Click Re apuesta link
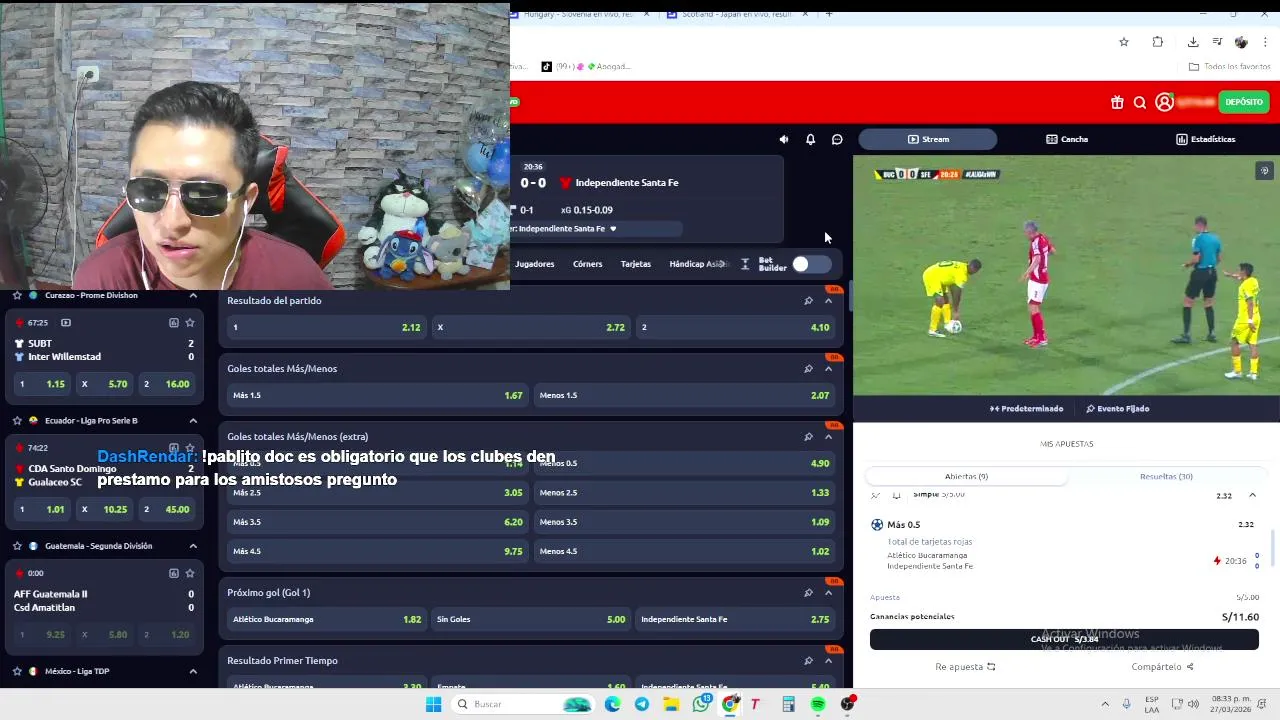This screenshot has height=720, width=1280. (965, 667)
